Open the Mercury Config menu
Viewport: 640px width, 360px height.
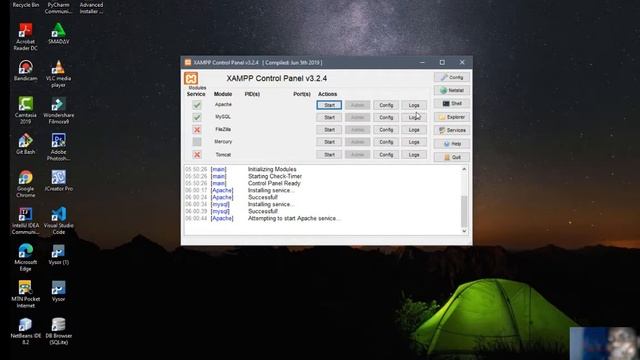coord(386,142)
